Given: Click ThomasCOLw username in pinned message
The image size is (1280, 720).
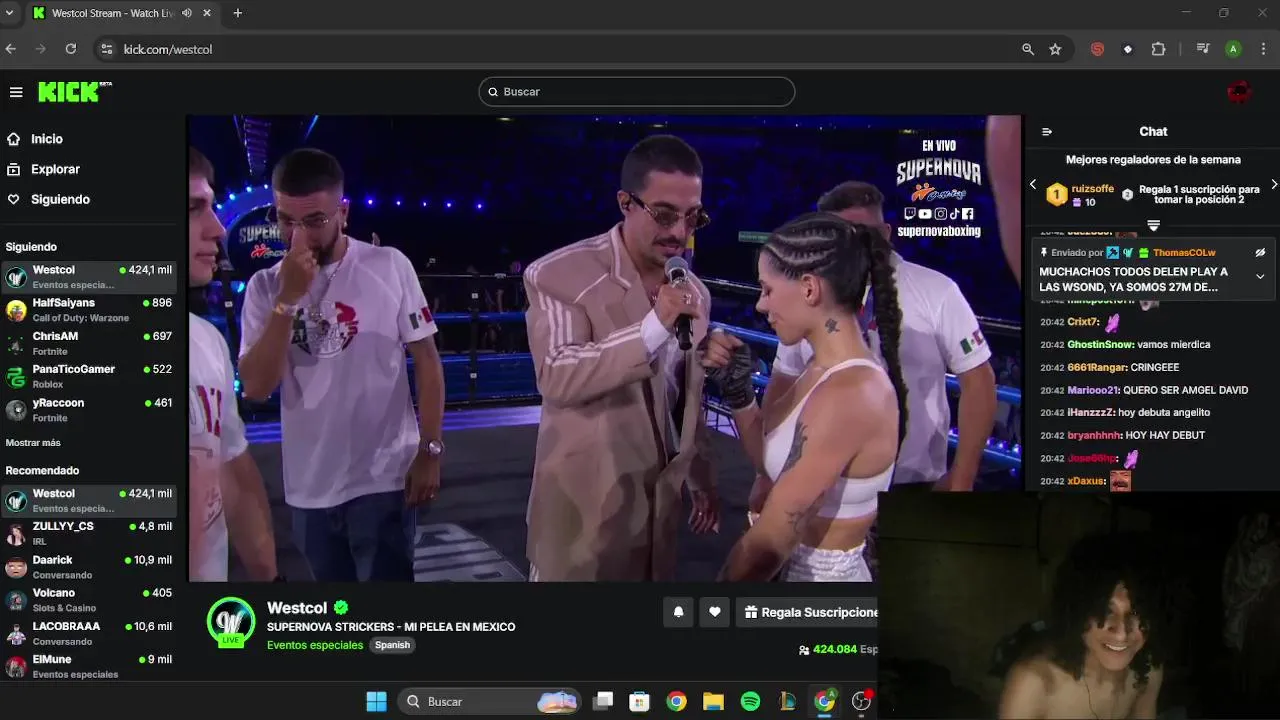Looking at the screenshot, I should (1184, 253).
